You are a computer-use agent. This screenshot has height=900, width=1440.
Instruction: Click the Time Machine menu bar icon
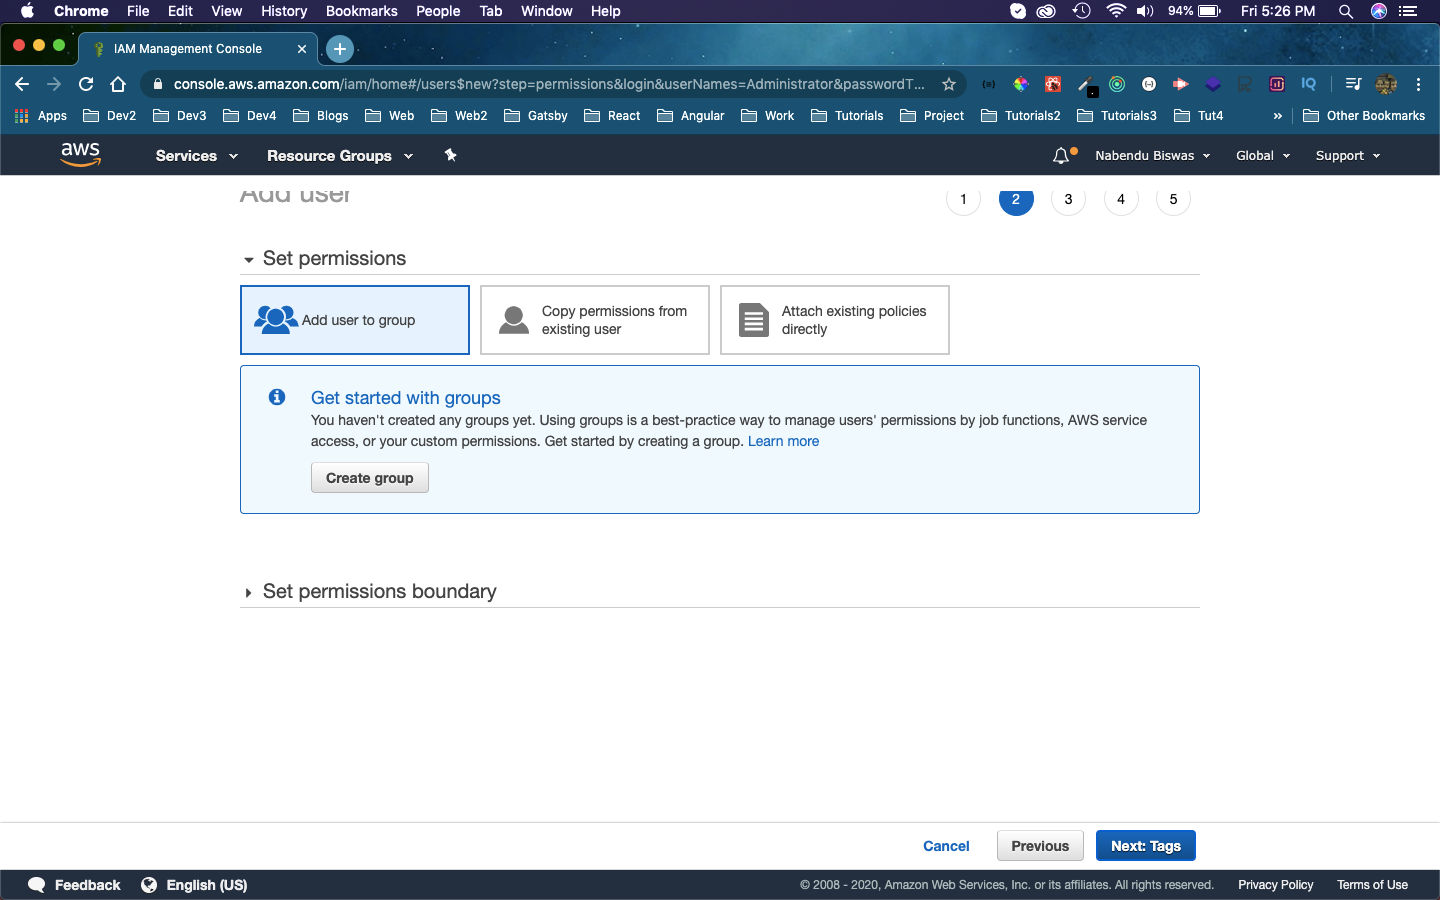tap(1081, 11)
